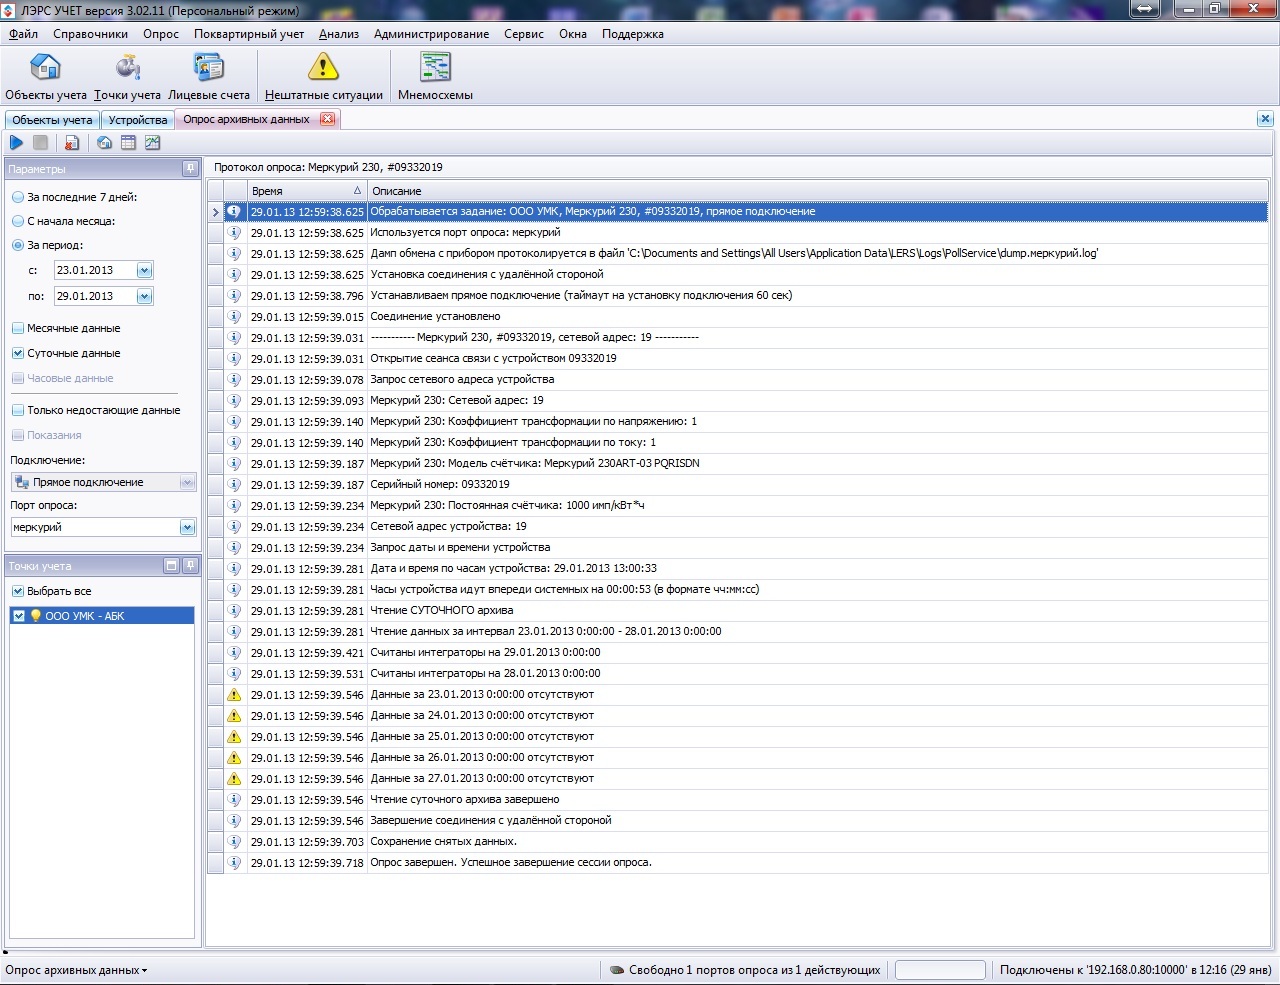1280x985 pixels.
Task: Start polling with the blue play icon
Action: 16,143
